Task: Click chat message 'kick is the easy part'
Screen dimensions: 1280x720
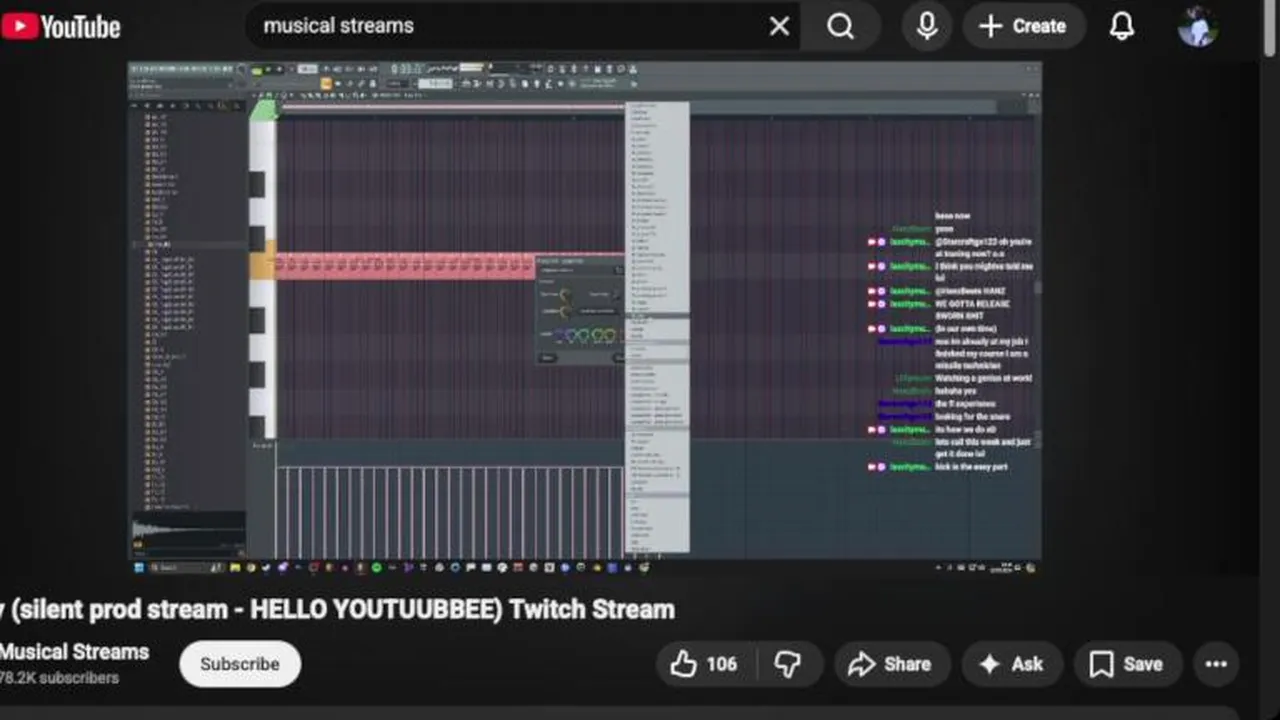Action: tap(970, 467)
